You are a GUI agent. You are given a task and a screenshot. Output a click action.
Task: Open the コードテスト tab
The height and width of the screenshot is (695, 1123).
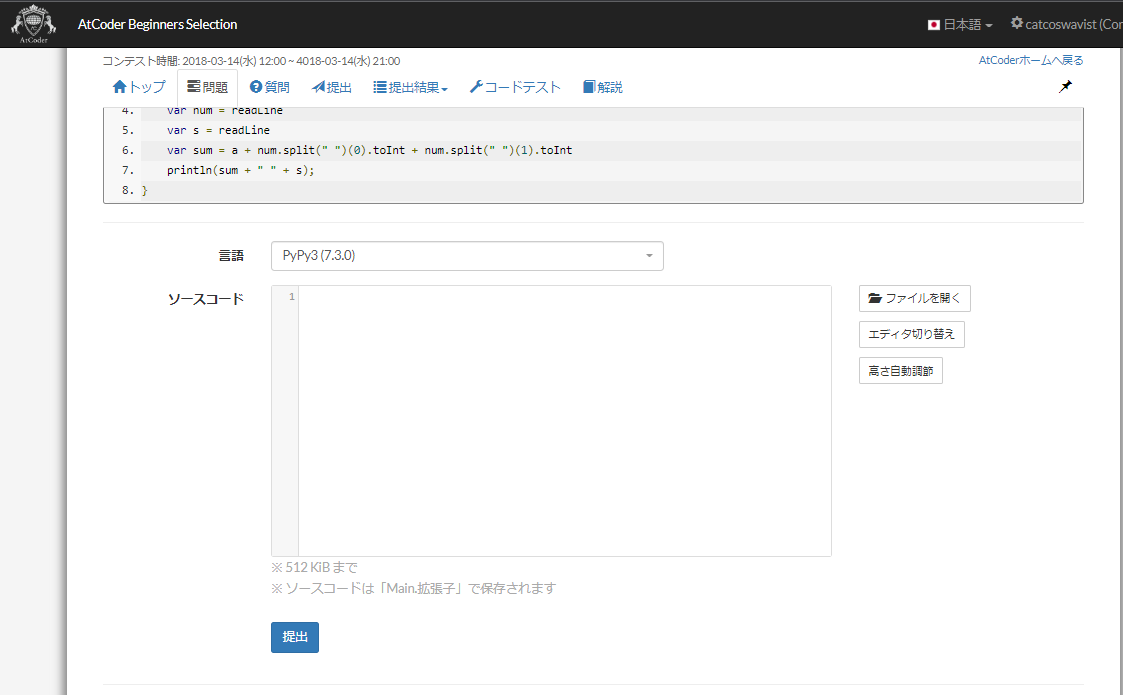point(515,87)
